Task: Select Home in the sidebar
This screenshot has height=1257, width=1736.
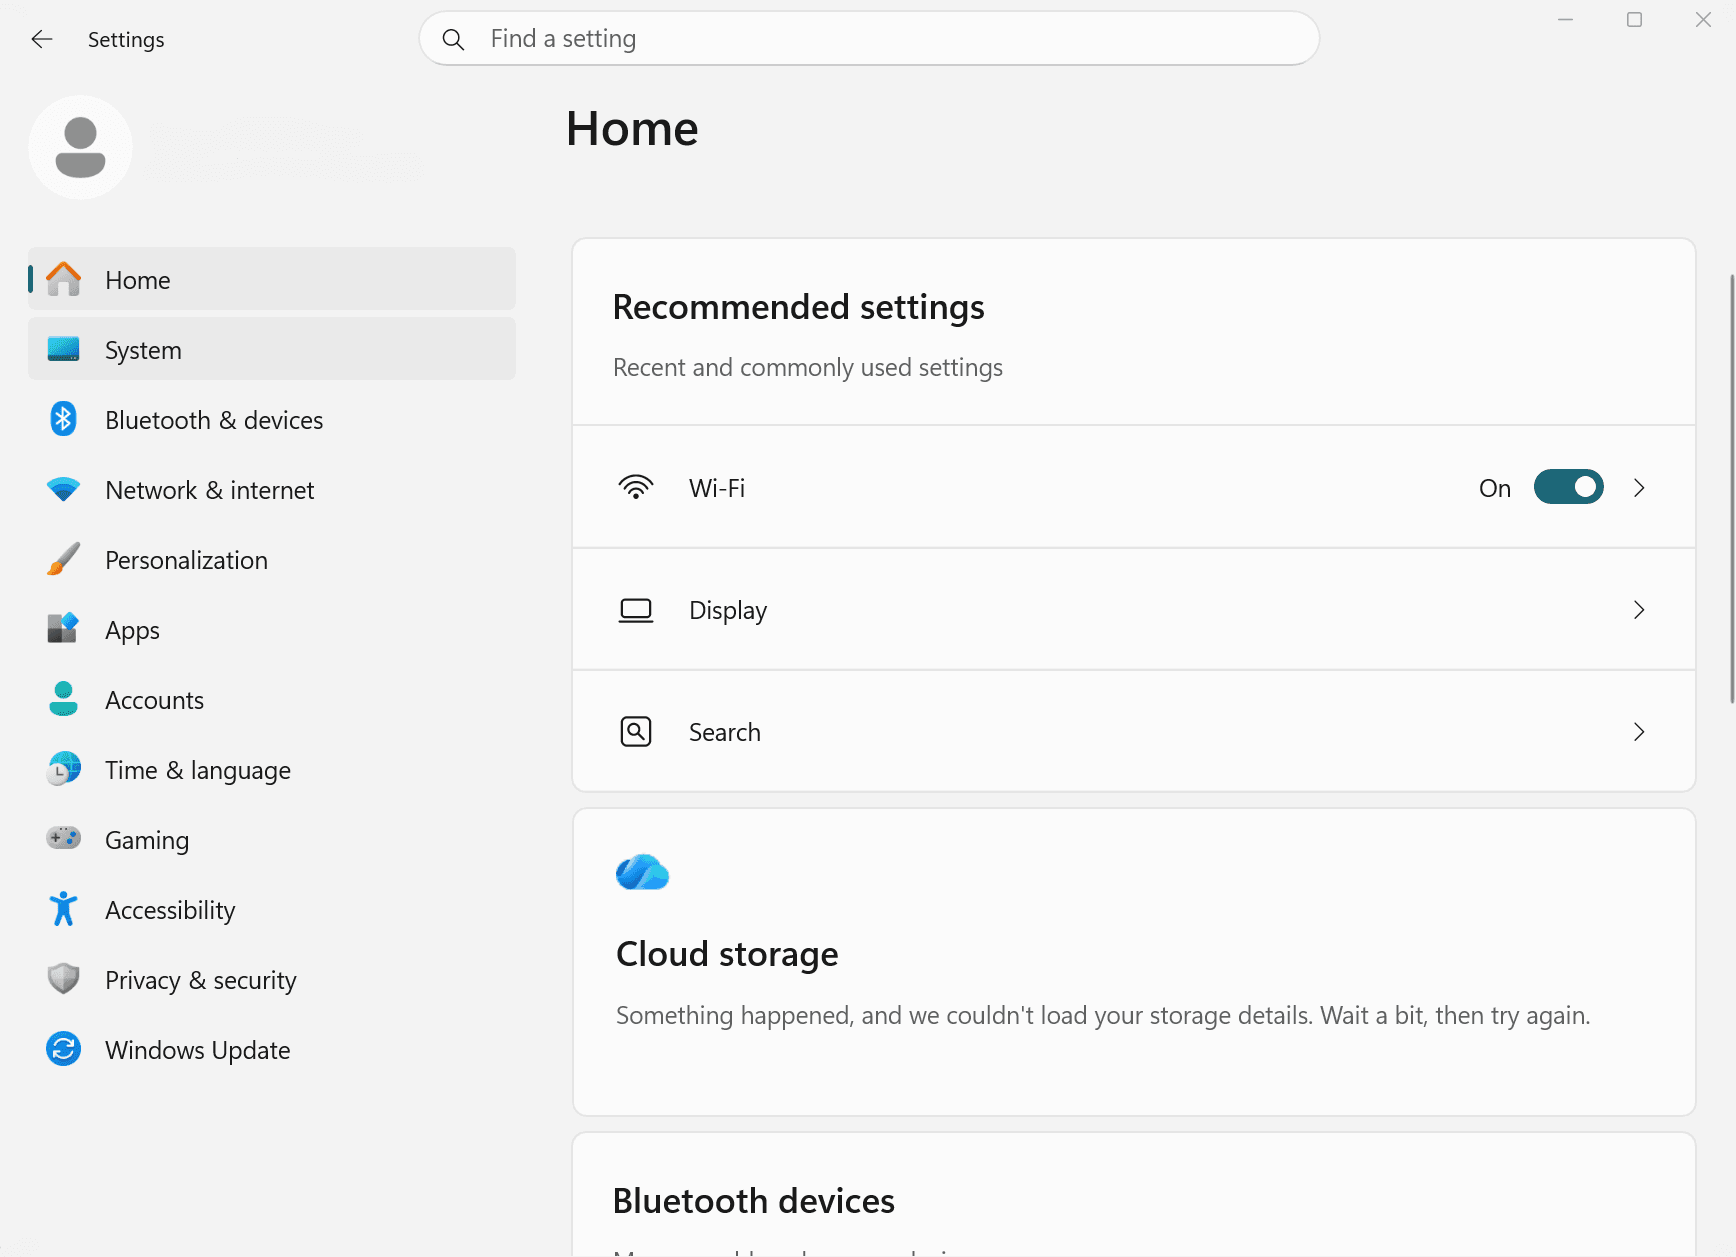Action: click(272, 279)
